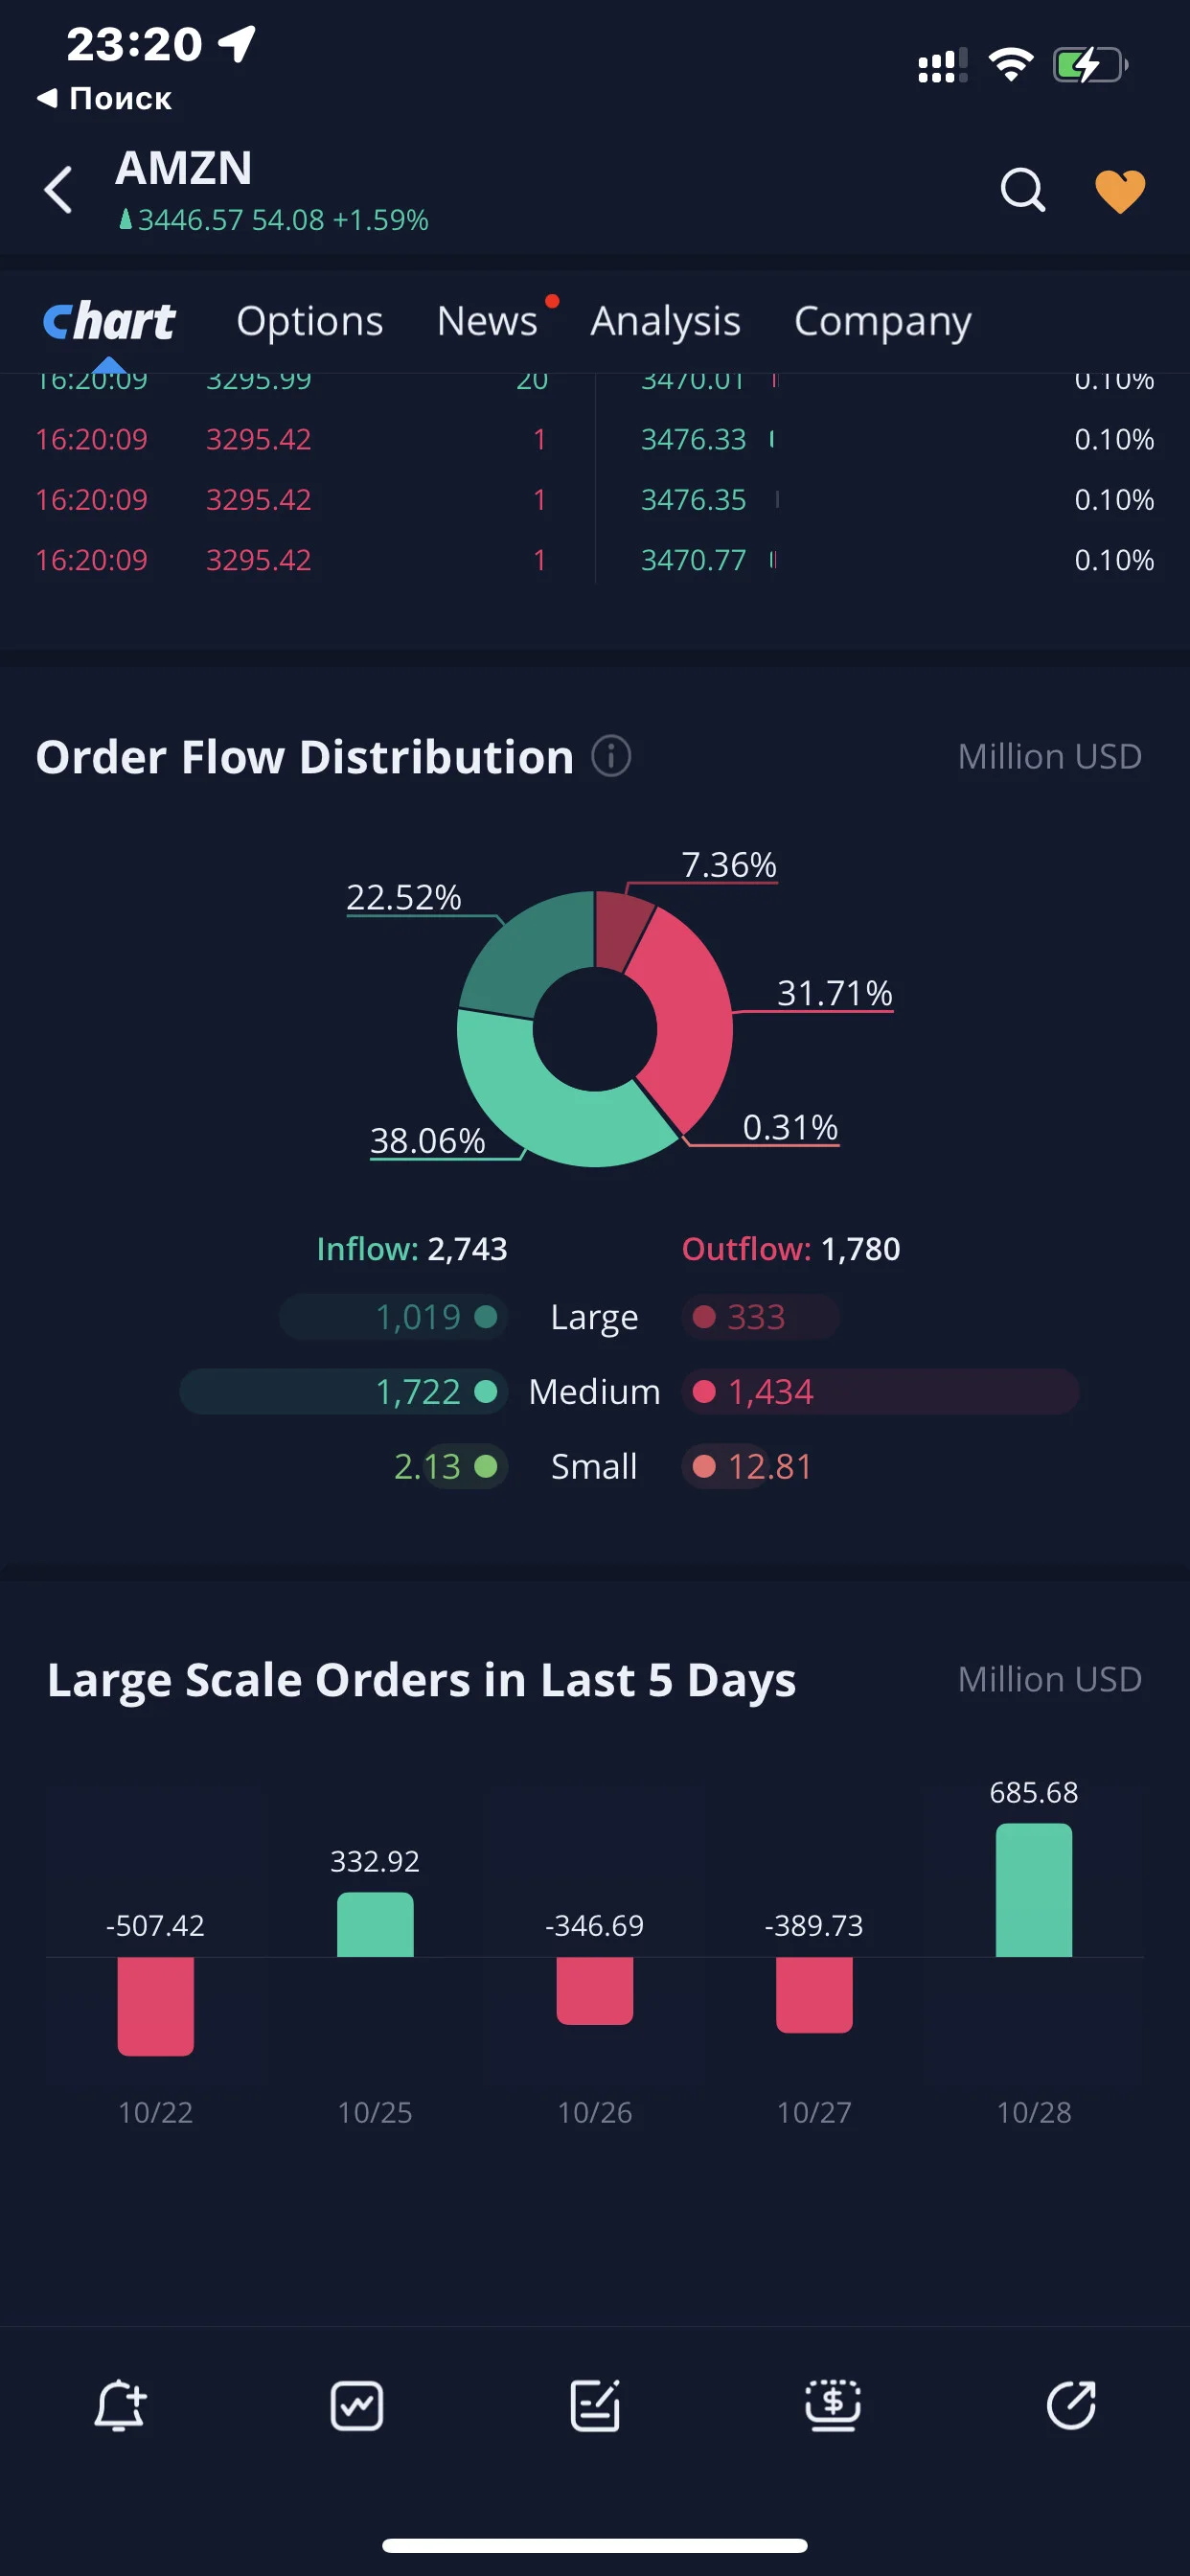Tap the 685.68 bar for 10/28
Image resolution: width=1190 pixels, height=2576 pixels.
[1034, 1889]
